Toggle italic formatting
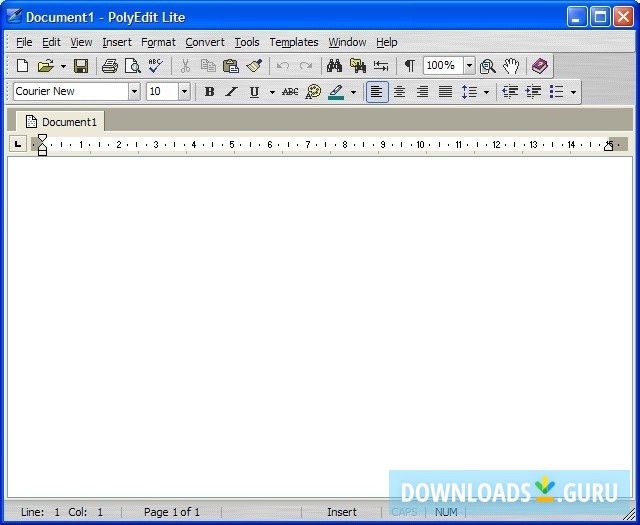Screen dimensions: 640x525 coord(231,91)
